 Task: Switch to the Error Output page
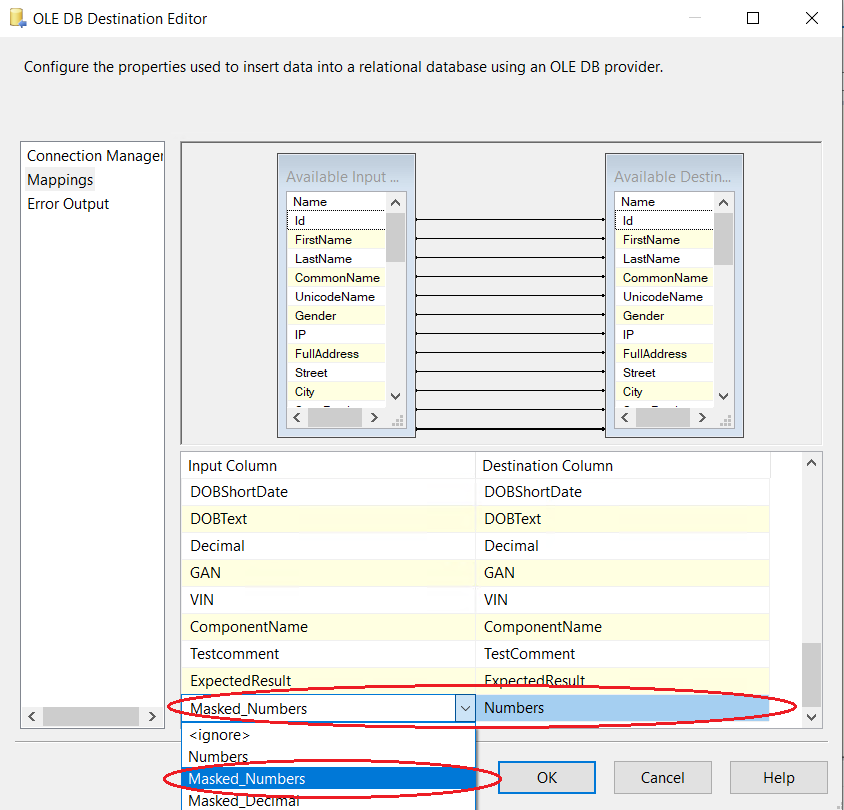pos(68,204)
